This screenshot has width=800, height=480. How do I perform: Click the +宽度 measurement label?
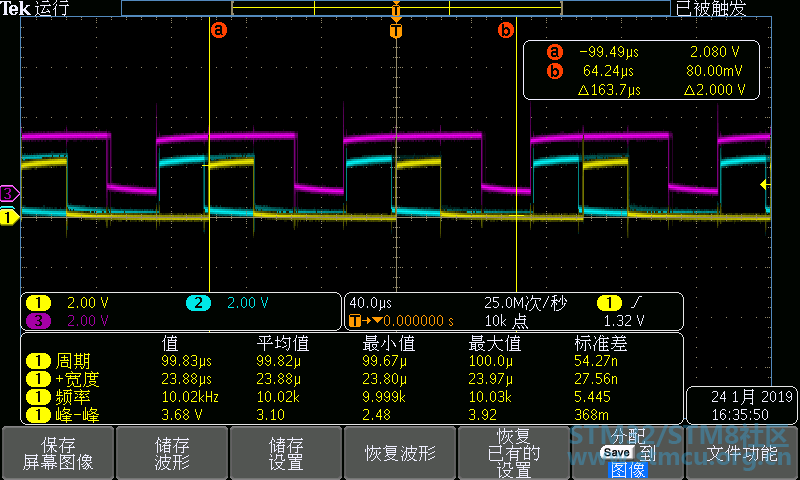[77, 379]
